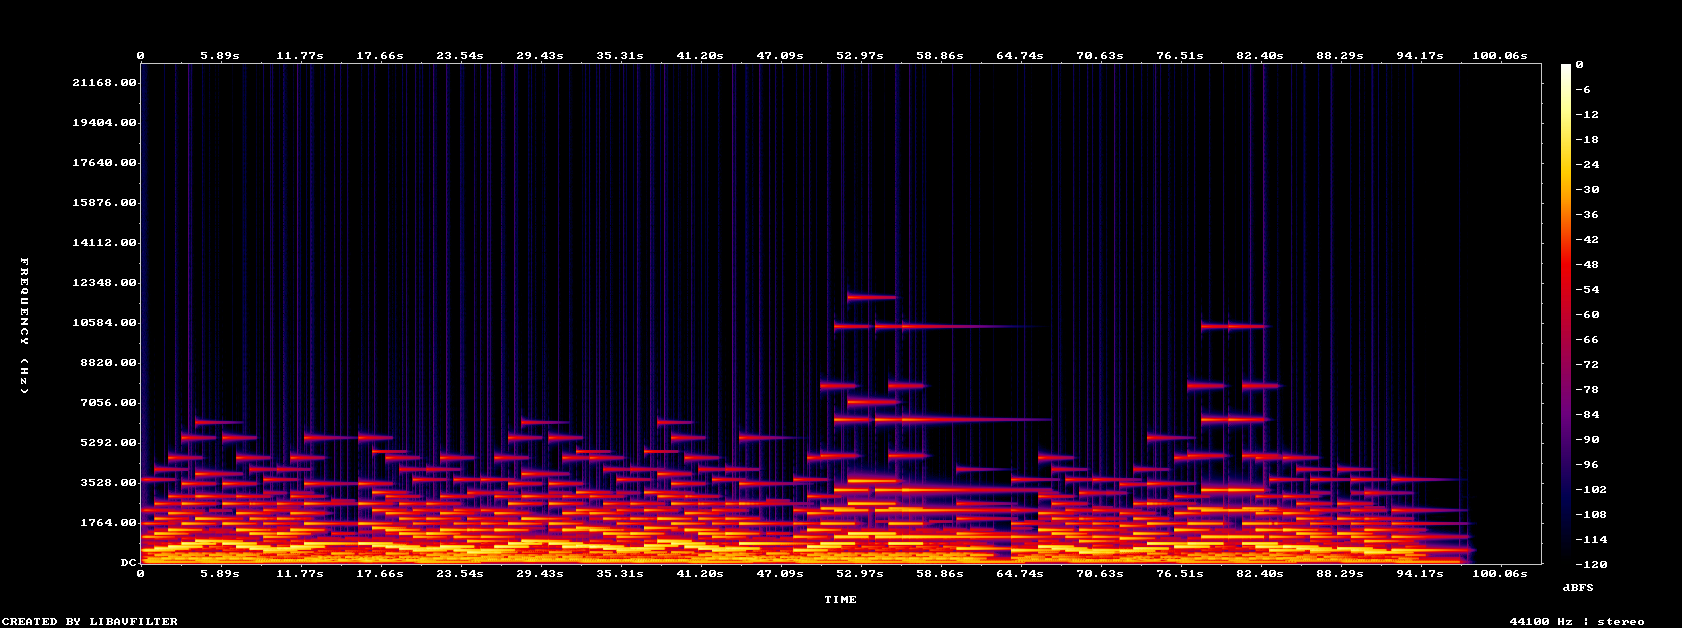This screenshot has width=1682, height=628.
Task: Click the 44100 Hz stereo info text
Action: coord(1577,622)
